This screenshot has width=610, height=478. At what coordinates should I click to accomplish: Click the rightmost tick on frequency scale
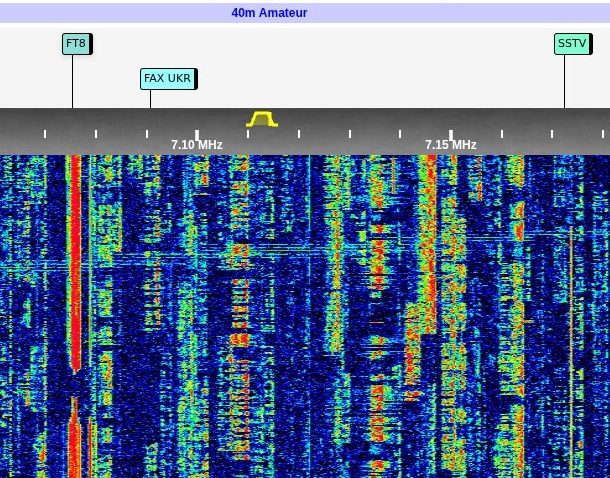pos(603,134)
